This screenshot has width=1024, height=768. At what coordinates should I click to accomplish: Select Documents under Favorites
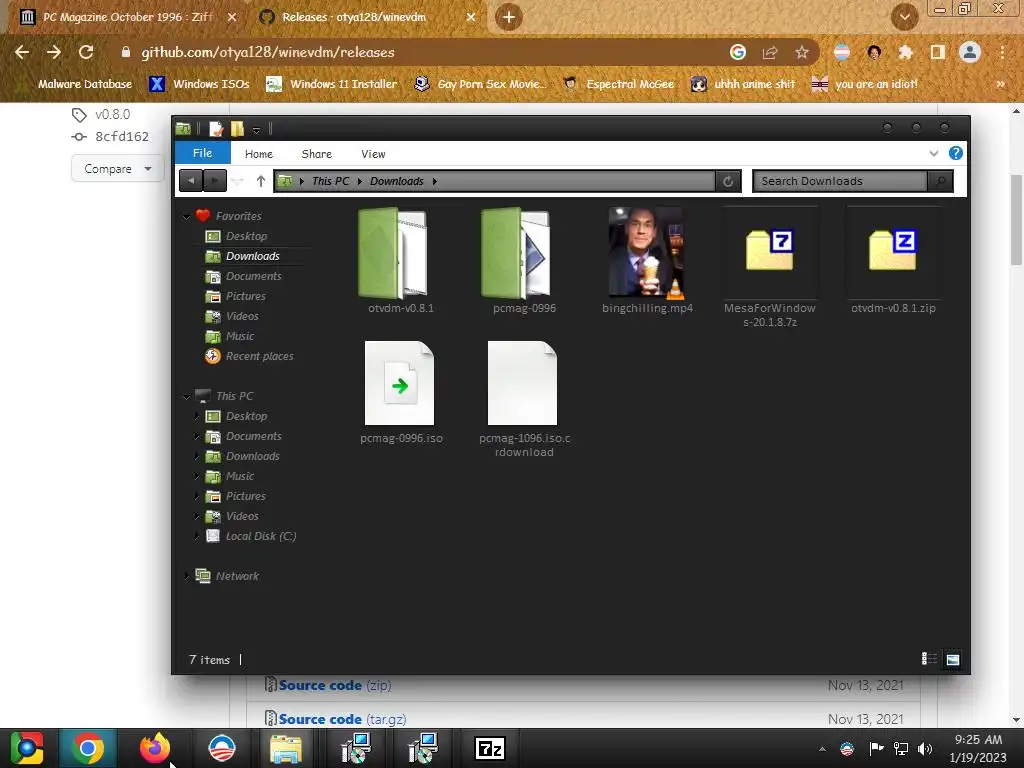[x=253, y=276]
